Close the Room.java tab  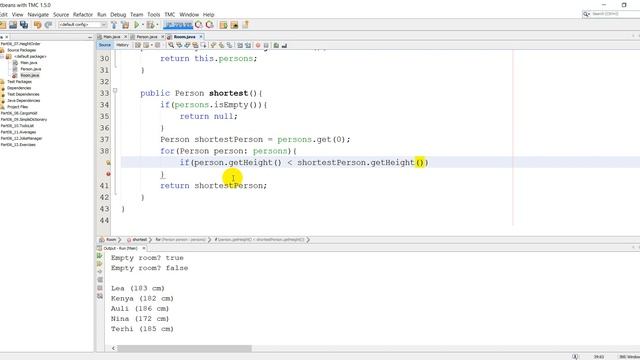point(201,37)
